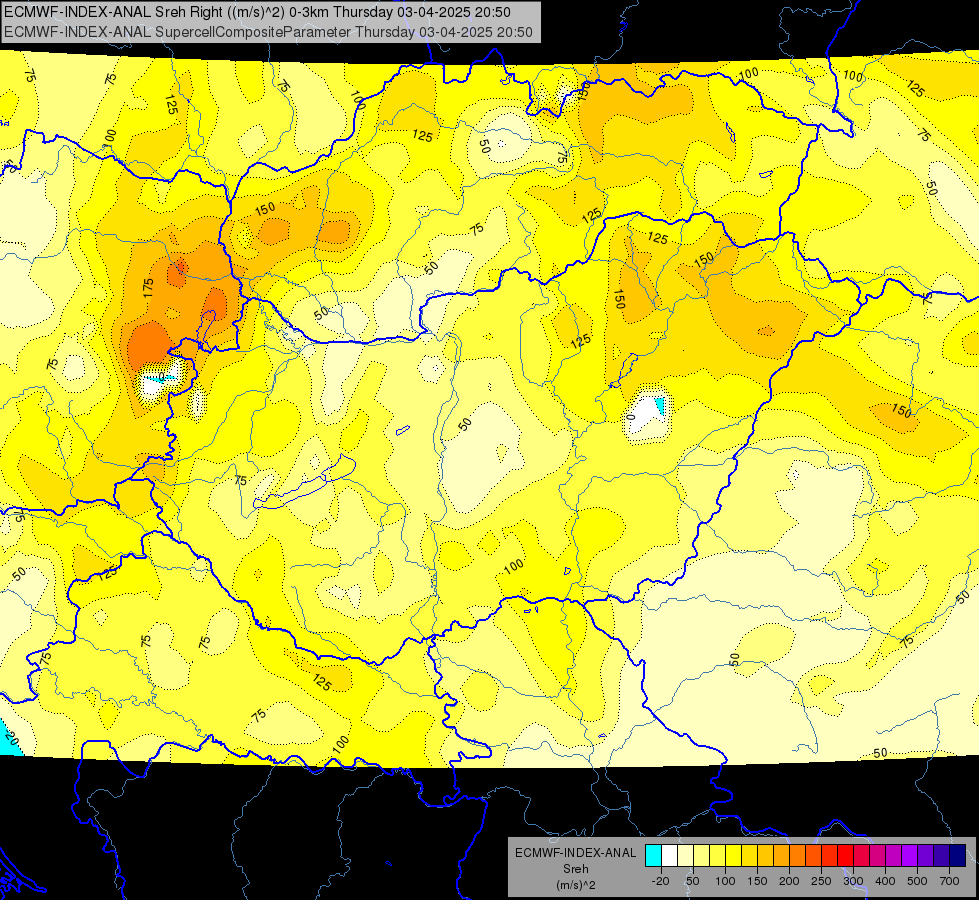Click the '100' tick label on the color legend

click(725, 881)
